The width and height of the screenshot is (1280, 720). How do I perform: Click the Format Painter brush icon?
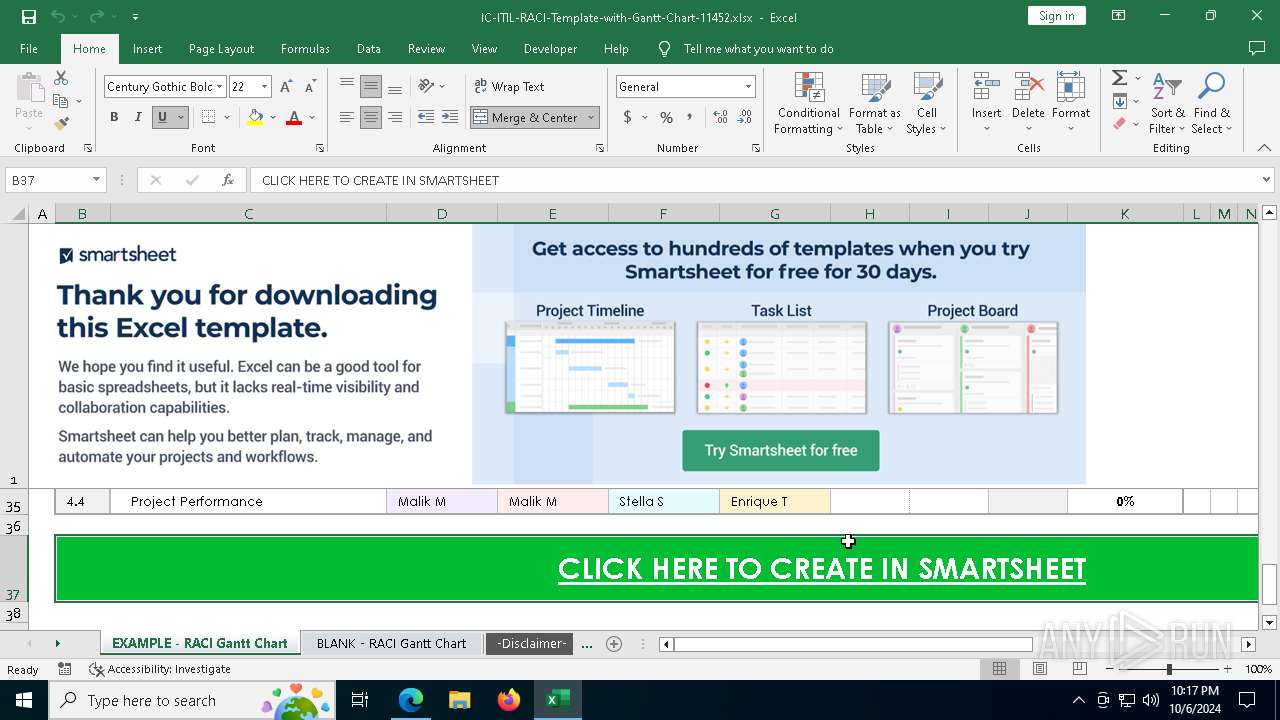(x=61, y=124)
